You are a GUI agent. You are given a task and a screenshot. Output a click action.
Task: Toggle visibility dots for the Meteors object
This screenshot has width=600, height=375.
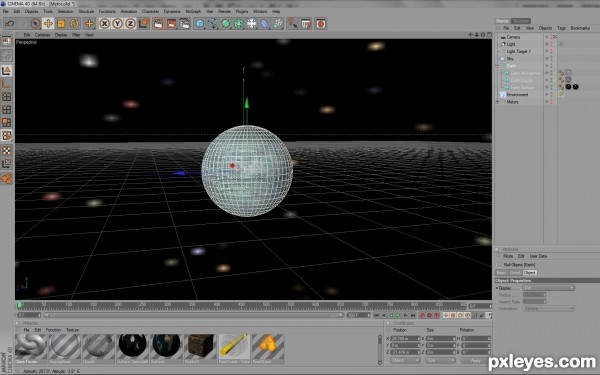[551, 102]
